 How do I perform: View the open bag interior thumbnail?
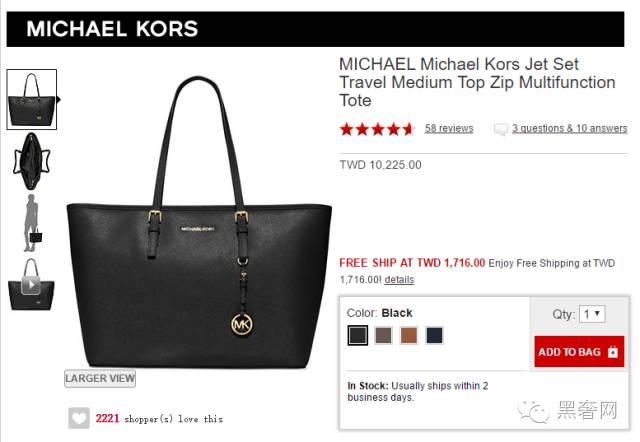point(31,161)
